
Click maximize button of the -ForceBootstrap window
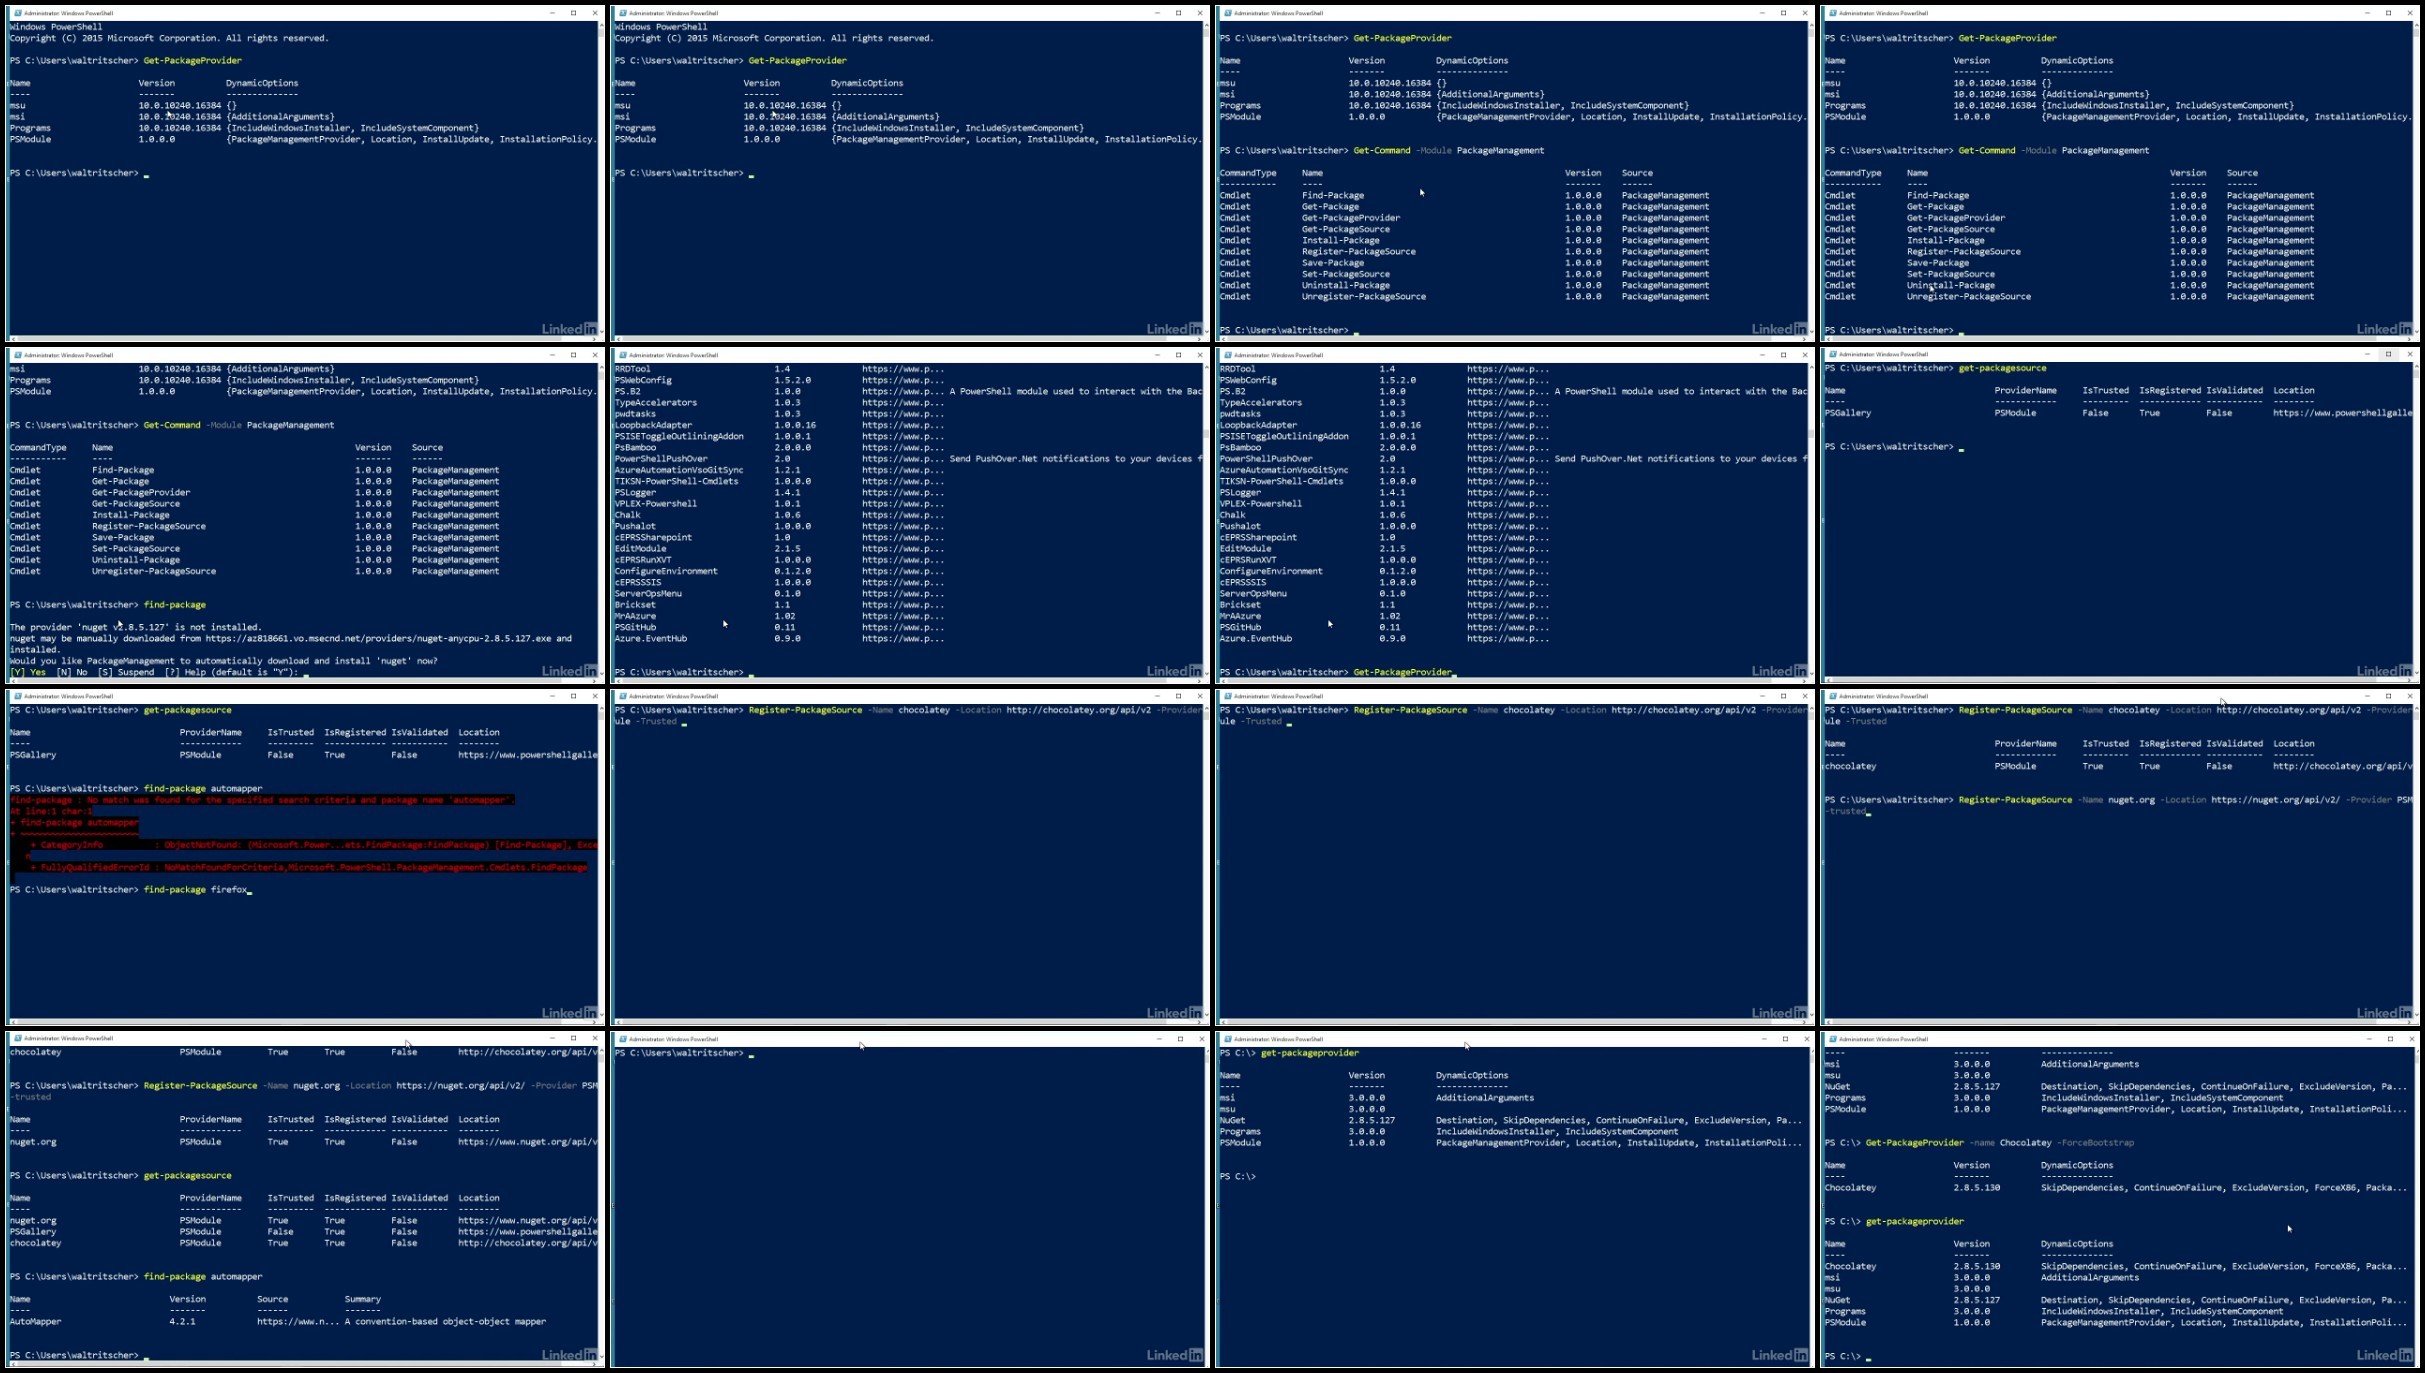[2389, 1039]
